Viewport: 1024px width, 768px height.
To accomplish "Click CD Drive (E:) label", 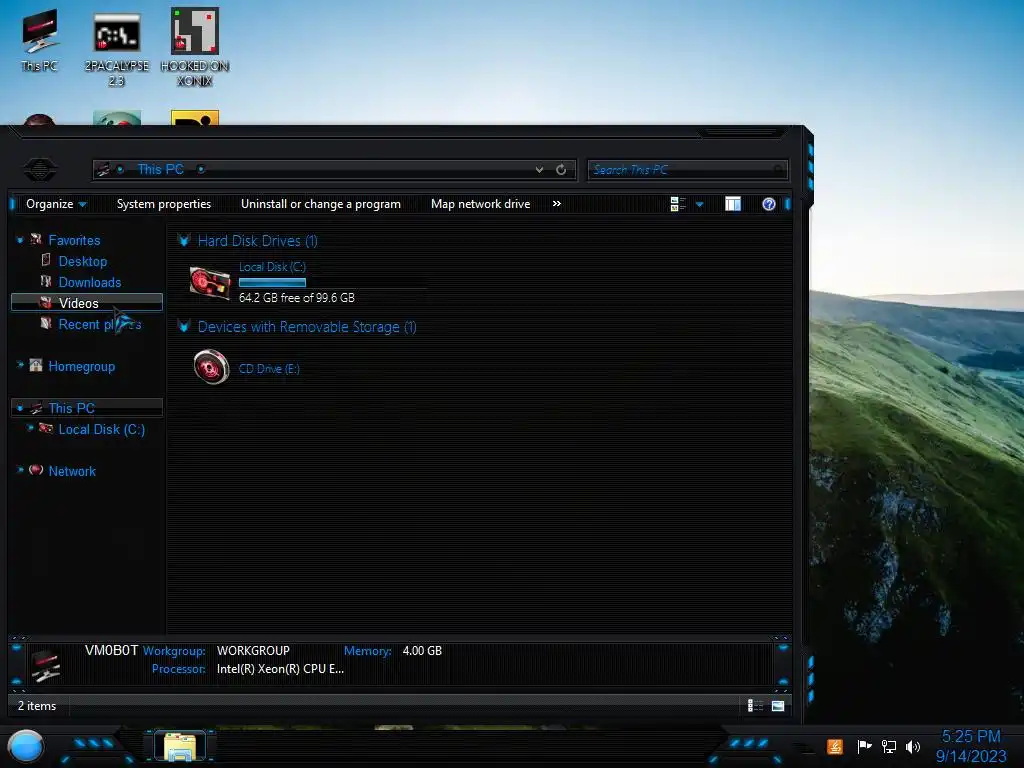I will [x=269, y=369].
